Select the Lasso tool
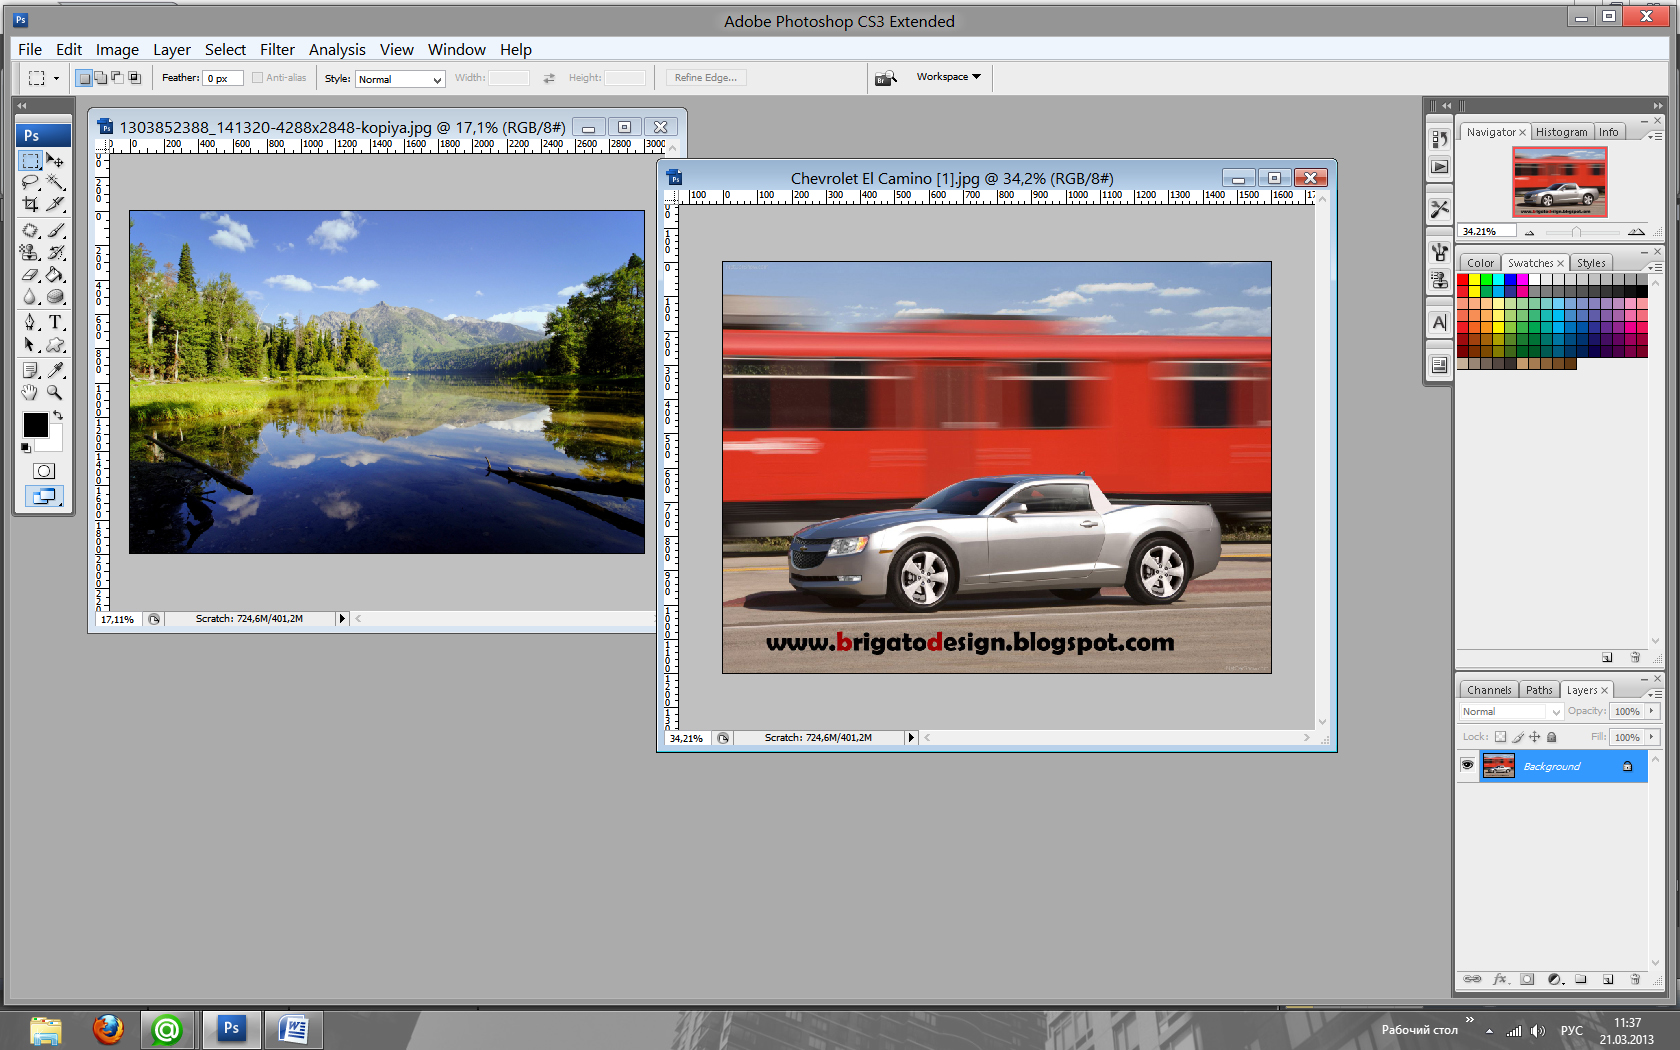The width and height of the screenshot is (1680, 1050). tap(31, 182)
